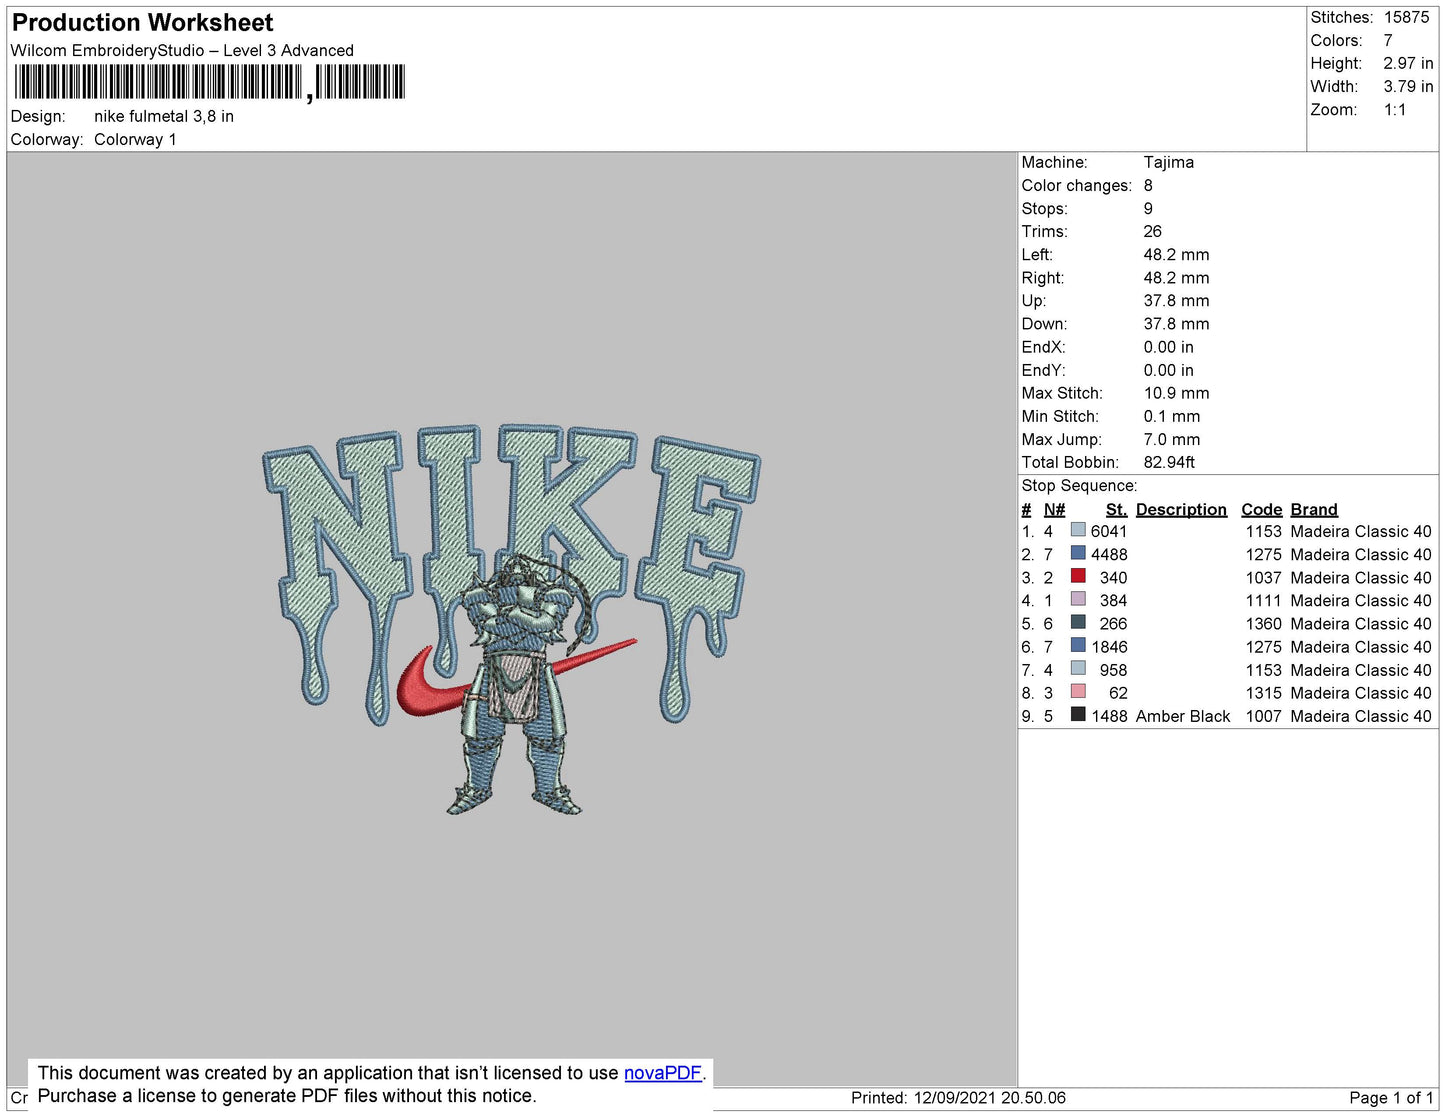Image resolution: width=1445 pixels, height=1117 pixels.
Task: Click the novaPDF hyperlink
Action: [662, 1073]
